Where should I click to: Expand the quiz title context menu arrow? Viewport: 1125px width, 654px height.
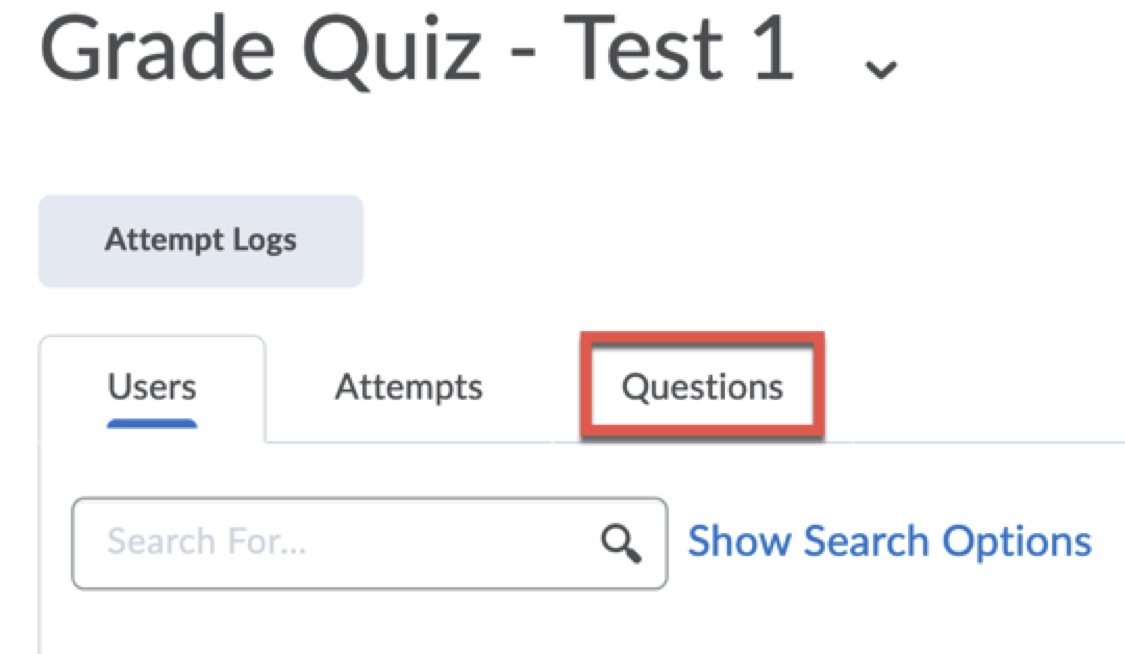pyautogui.click(x=881, y=68)
